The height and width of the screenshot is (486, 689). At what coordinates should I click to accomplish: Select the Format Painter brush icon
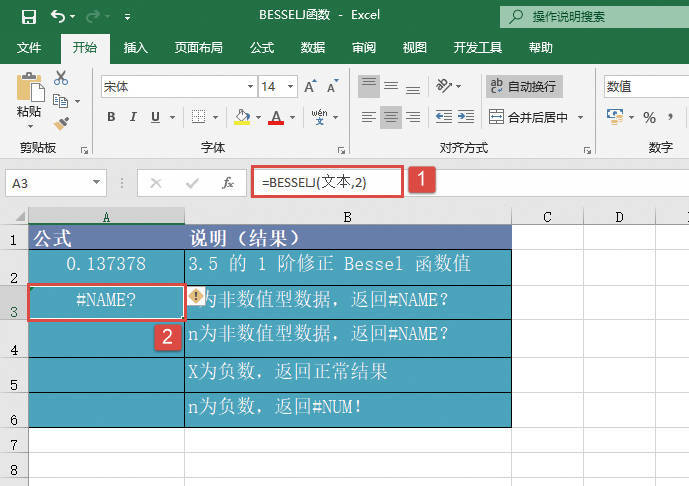[61, 123]
